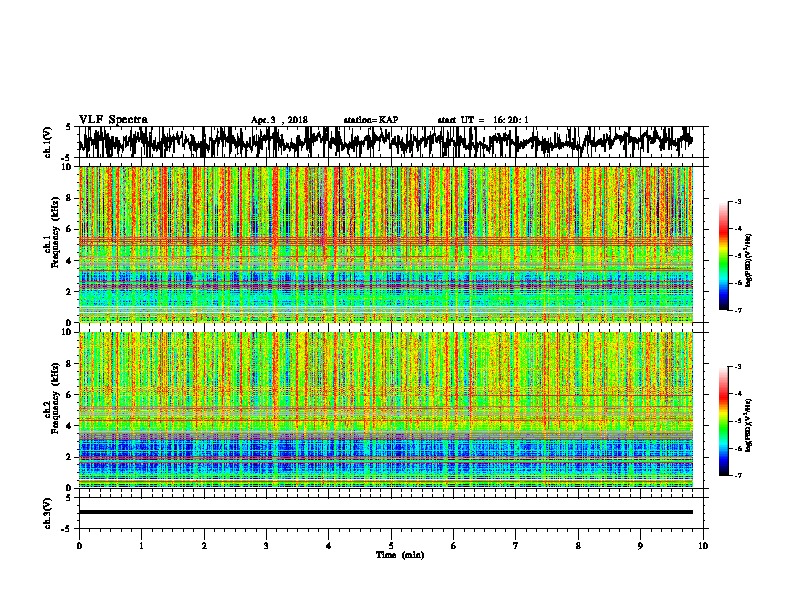
Task: Click the 'ch.1(V)' waveform axis label
Action: [48, 142]
